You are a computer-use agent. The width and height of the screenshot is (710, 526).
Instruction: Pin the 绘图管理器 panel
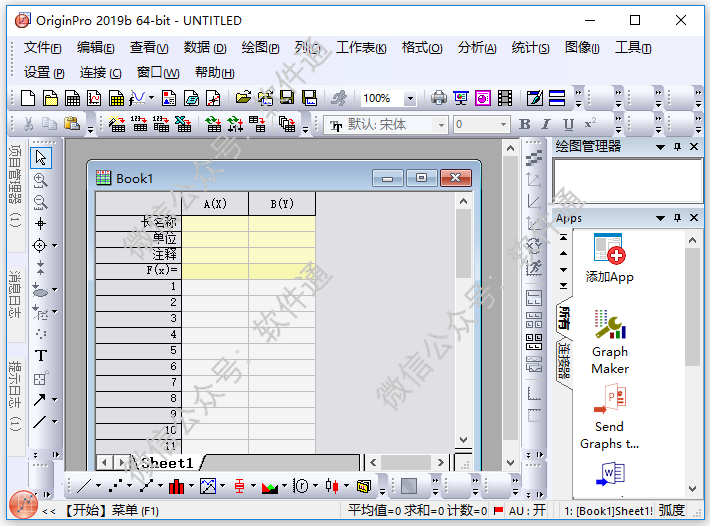pyautogui.click(x=677, y=147)
